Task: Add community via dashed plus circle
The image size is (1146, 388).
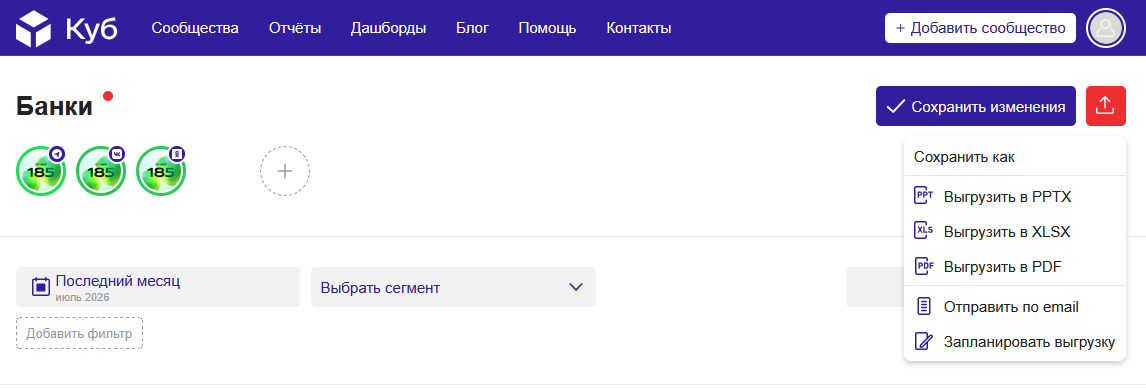Action: click(x=285, y=171)
